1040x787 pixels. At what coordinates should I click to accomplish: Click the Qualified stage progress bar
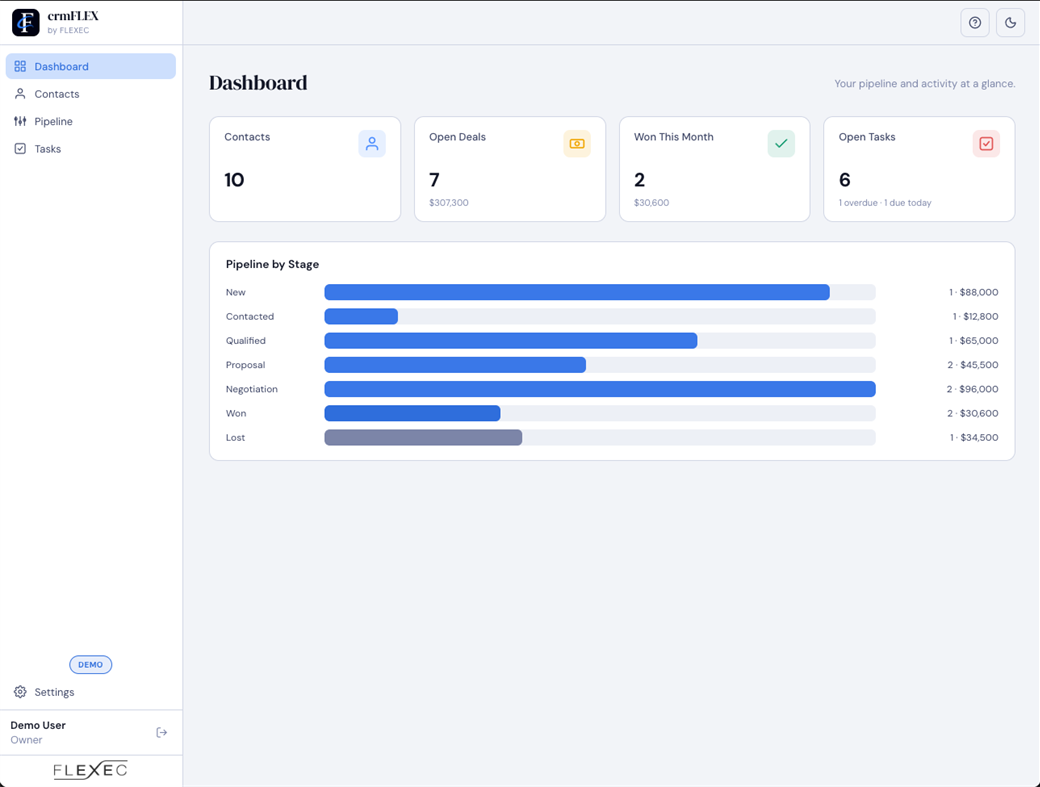tap(600, 340)
